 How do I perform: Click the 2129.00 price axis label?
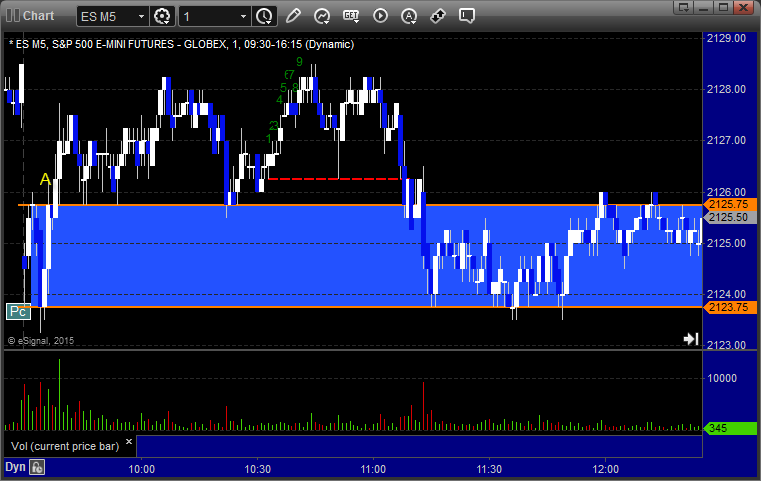tap(726, 38)
